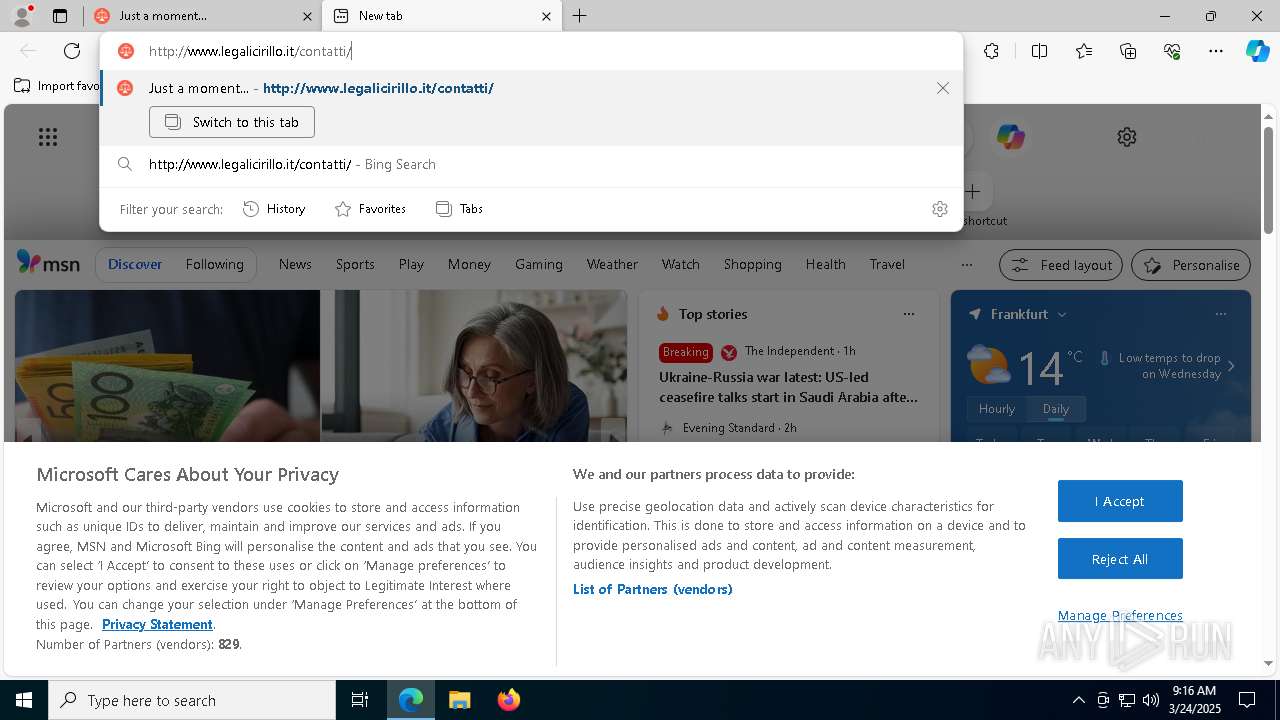Open Settings and more ellipsis menu
This screenshot has width=1280, height=720.
[1216, 51]
